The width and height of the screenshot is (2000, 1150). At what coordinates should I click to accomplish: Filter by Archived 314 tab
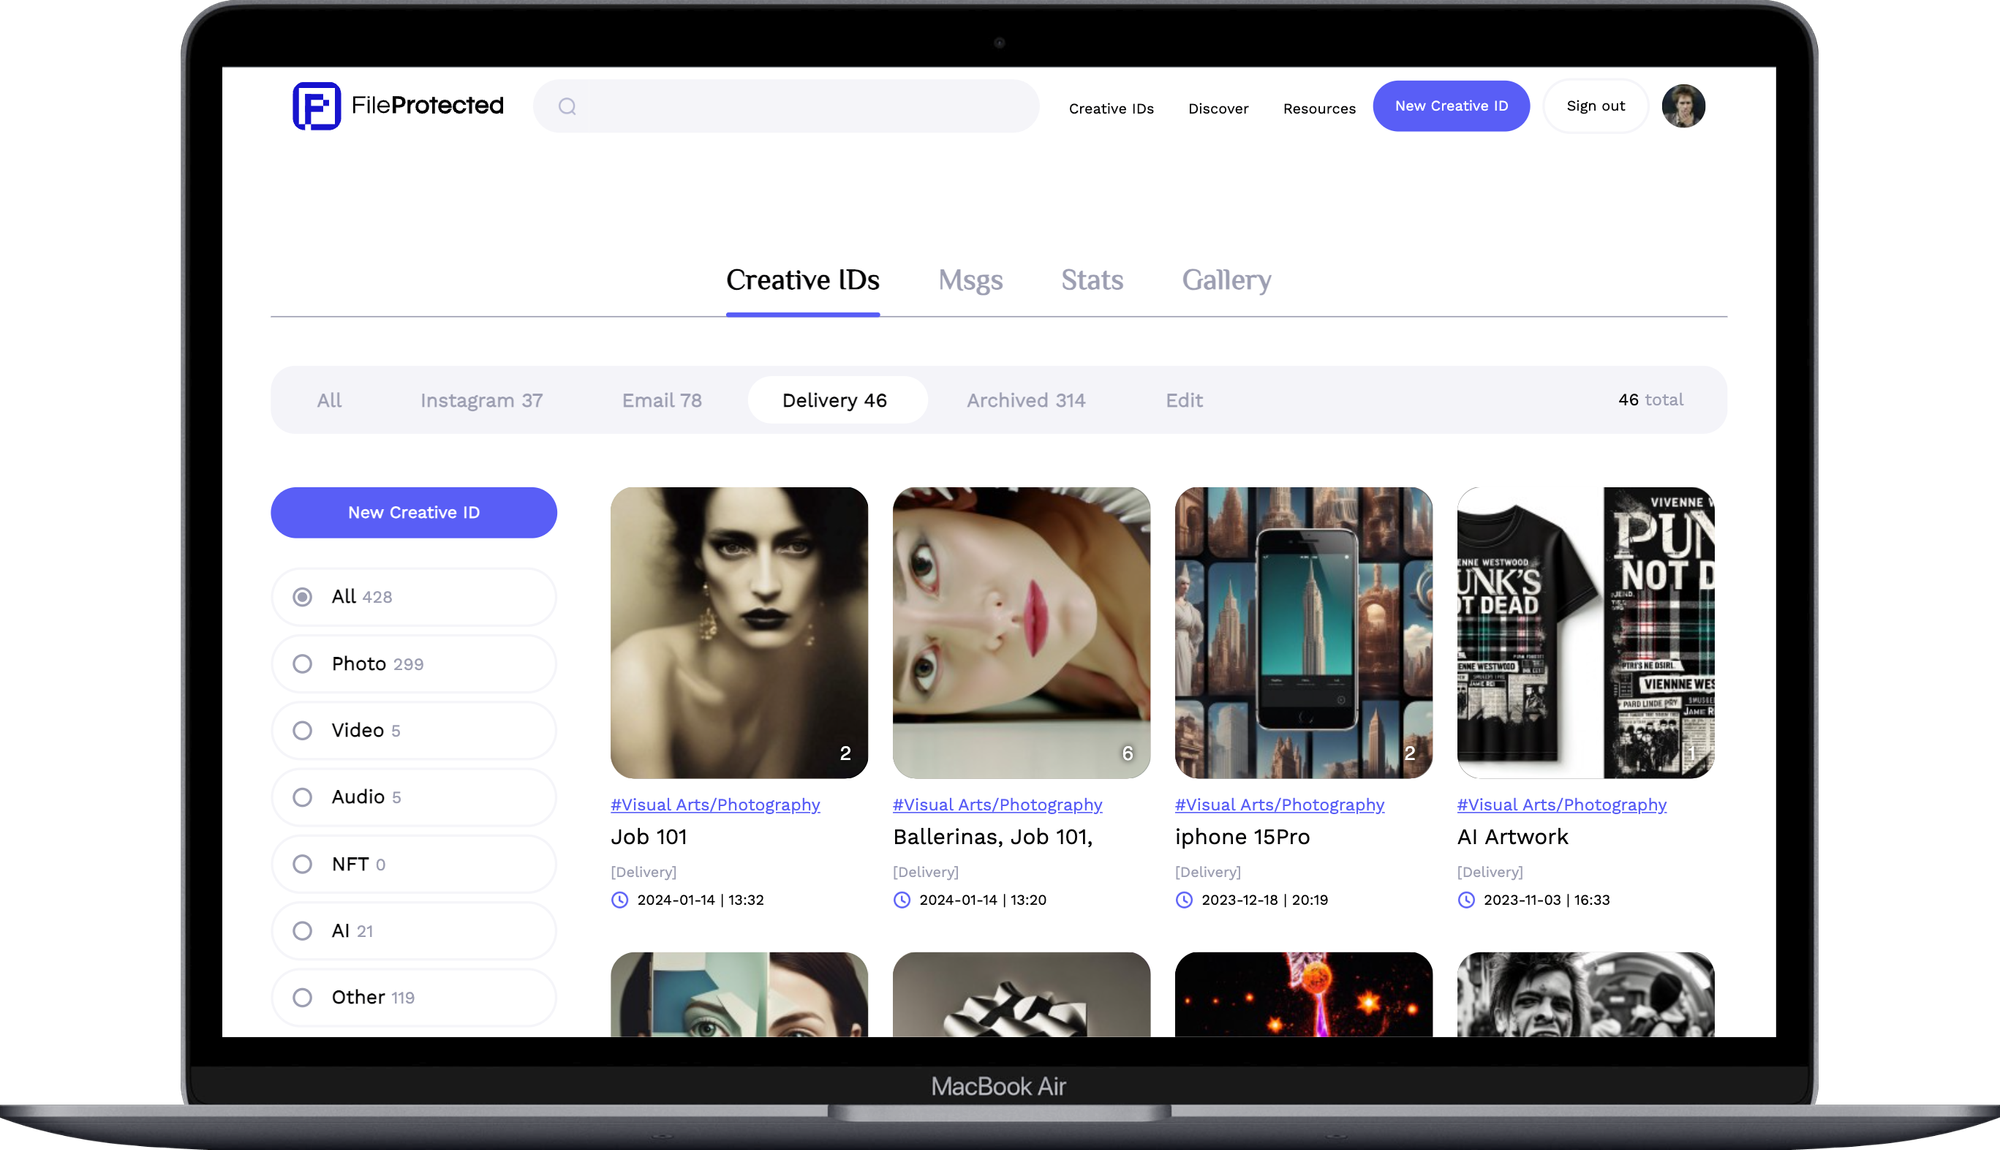[x=1025, y=400]
